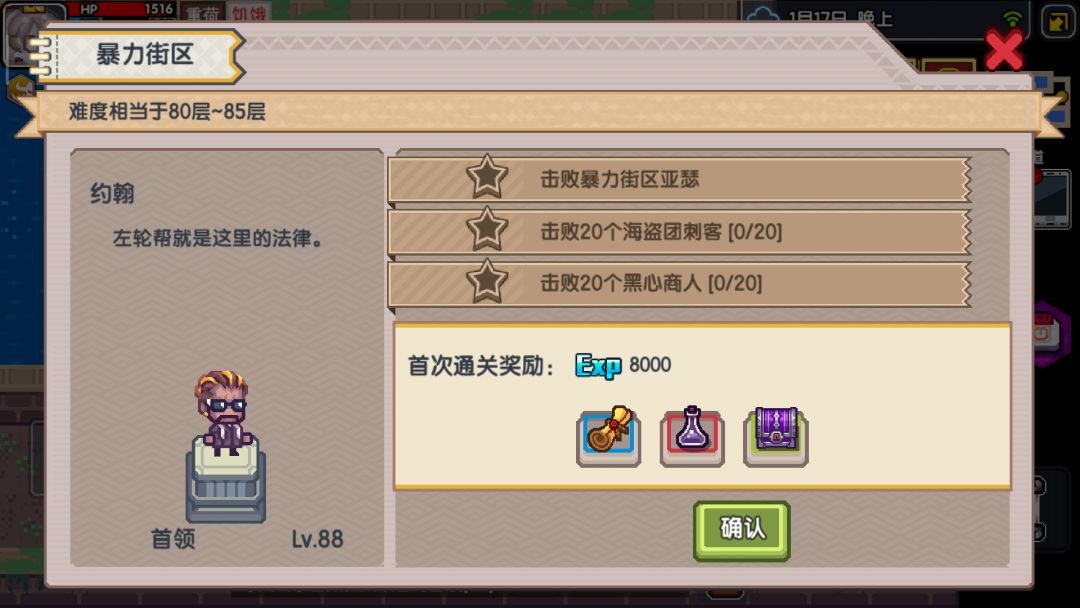Select the 击败20个黑心商人 quest row

(x=680, y=283)
